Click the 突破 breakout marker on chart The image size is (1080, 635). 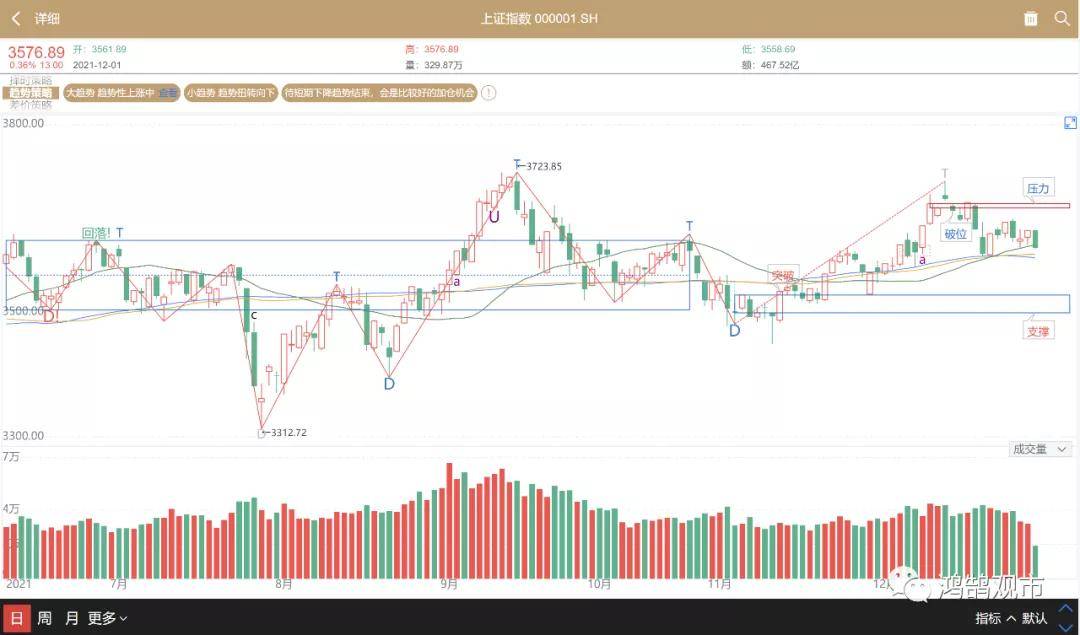click(x=782, y=275)
